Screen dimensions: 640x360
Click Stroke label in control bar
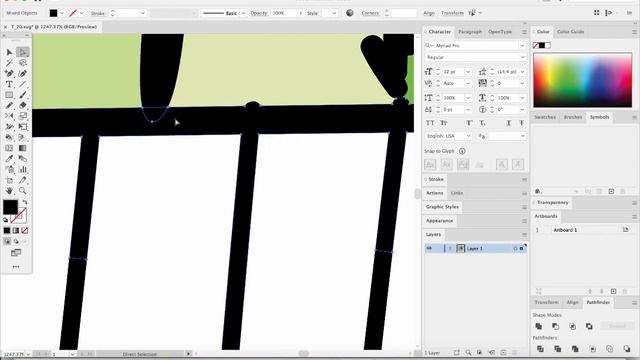[x=98, y=13]
